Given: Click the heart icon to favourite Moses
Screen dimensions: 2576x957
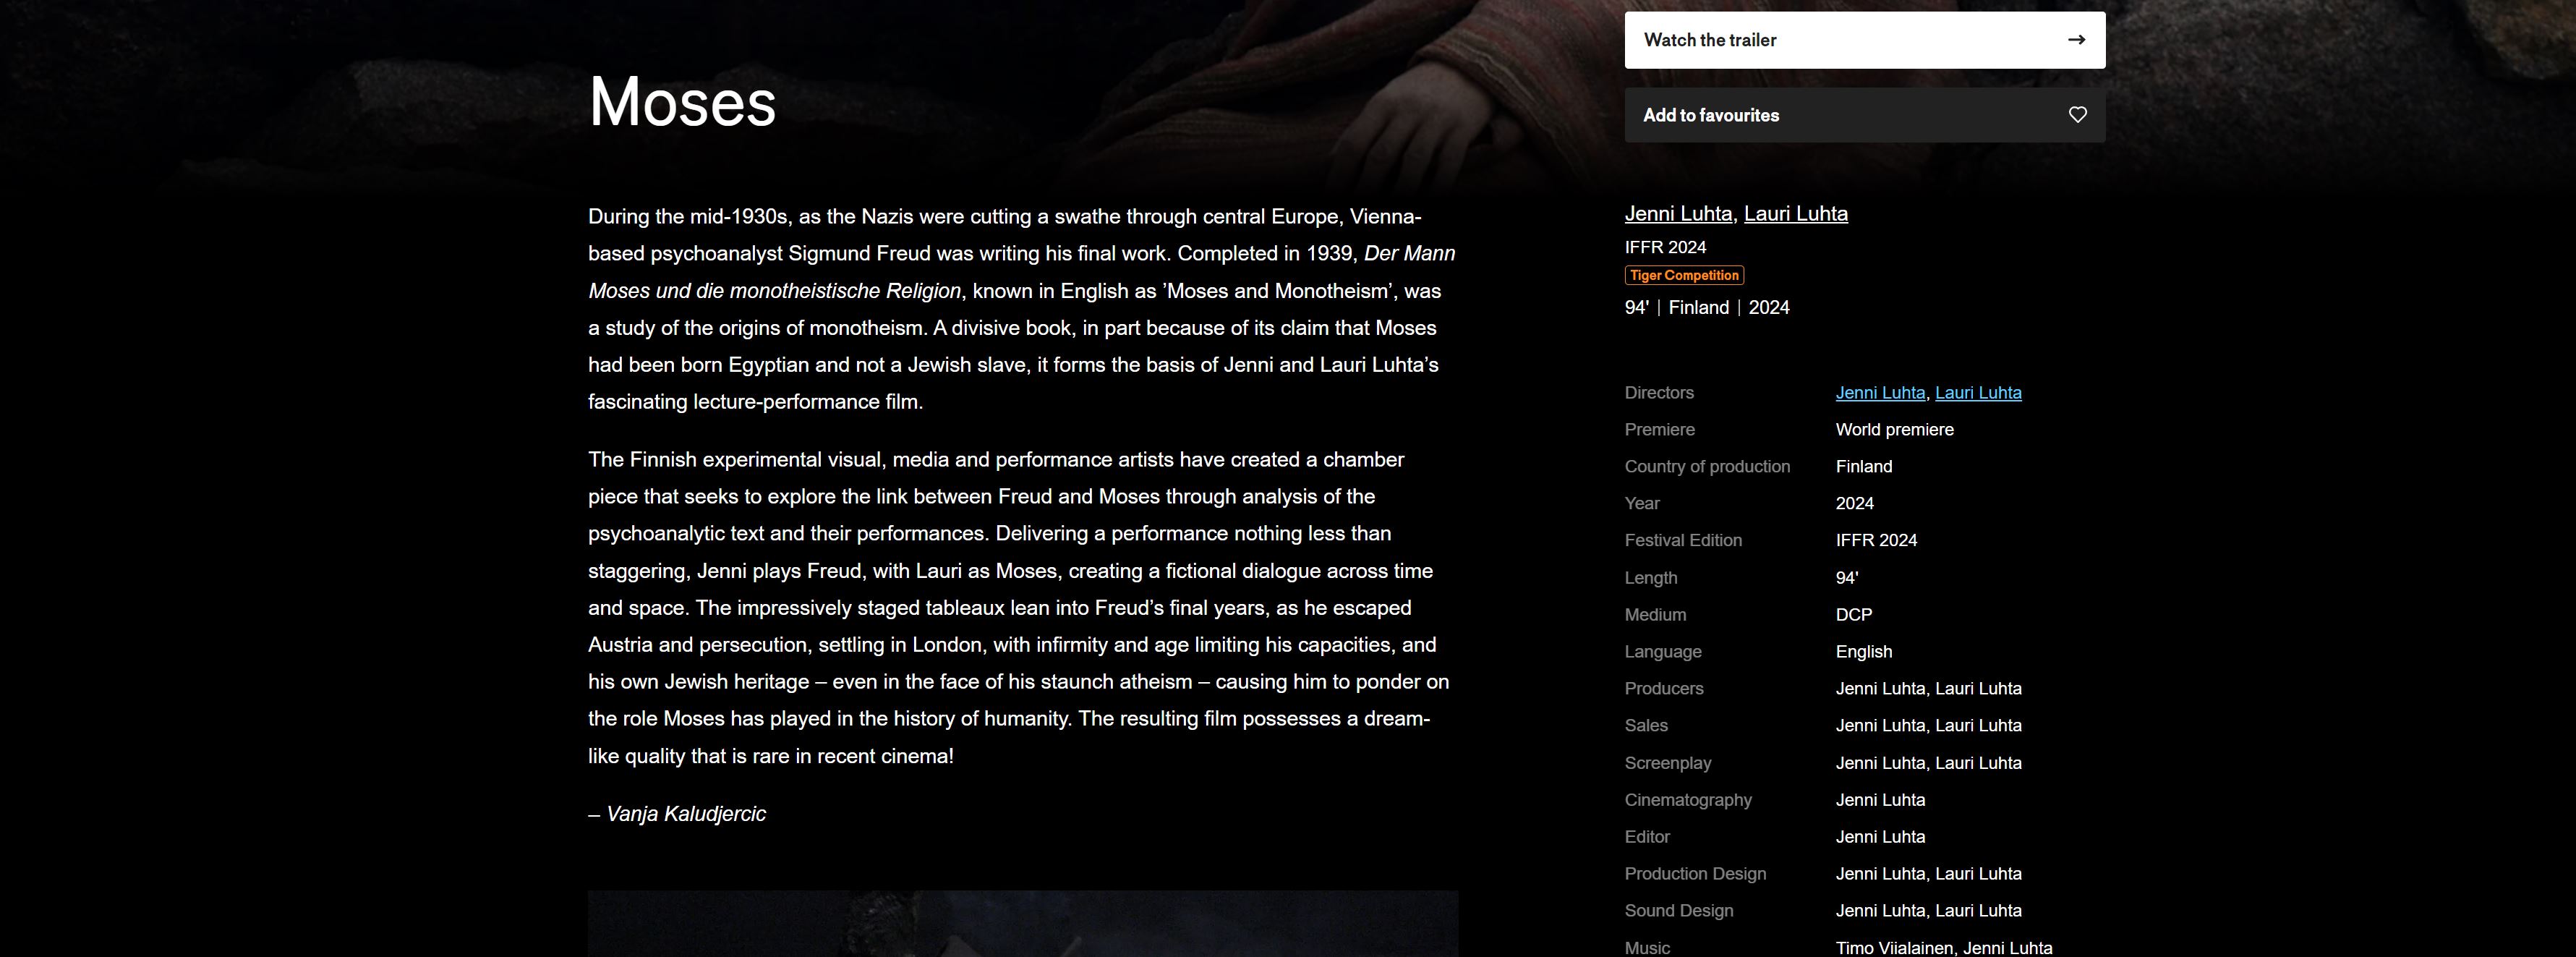Looking at the screenshot, I should 2077,115.
